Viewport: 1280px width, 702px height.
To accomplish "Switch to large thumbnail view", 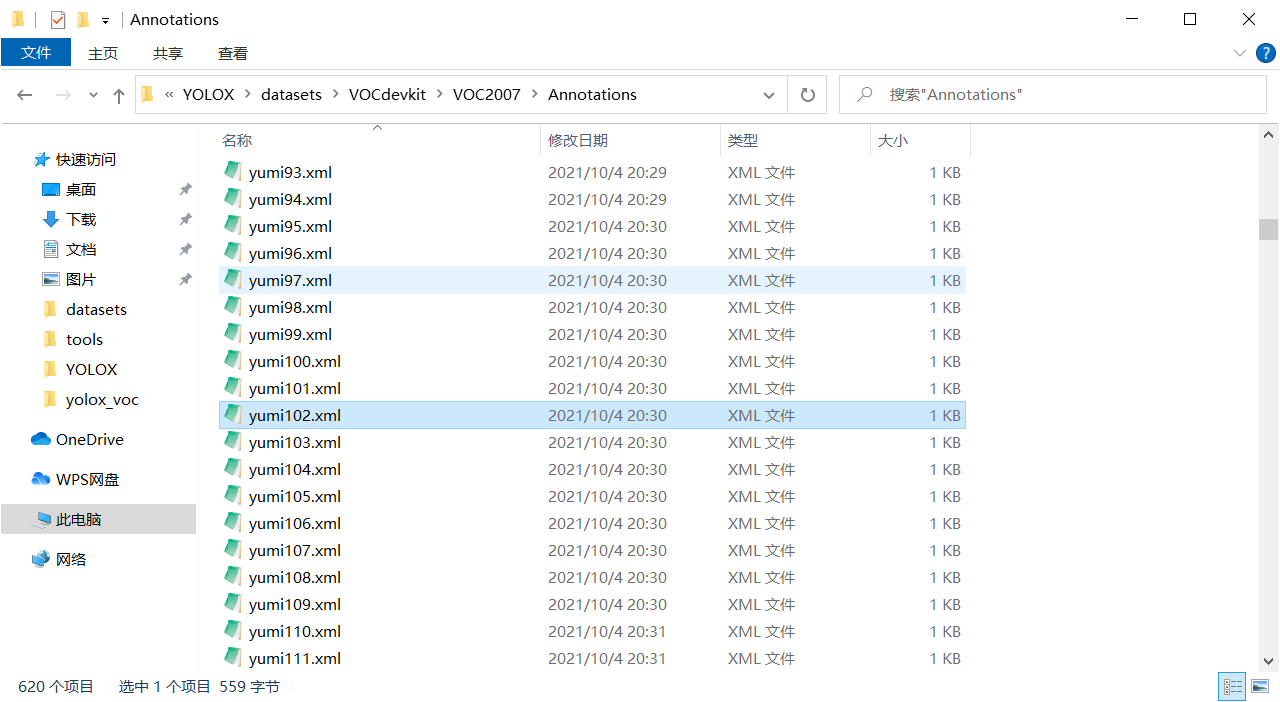I will [1260, 687].
